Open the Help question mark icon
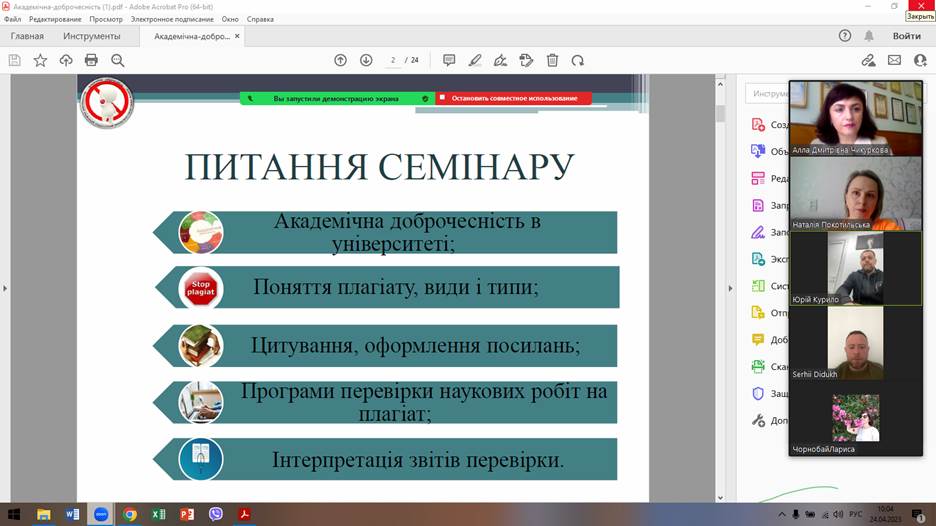This screenshot has width=936, height=526. [844, 36]
